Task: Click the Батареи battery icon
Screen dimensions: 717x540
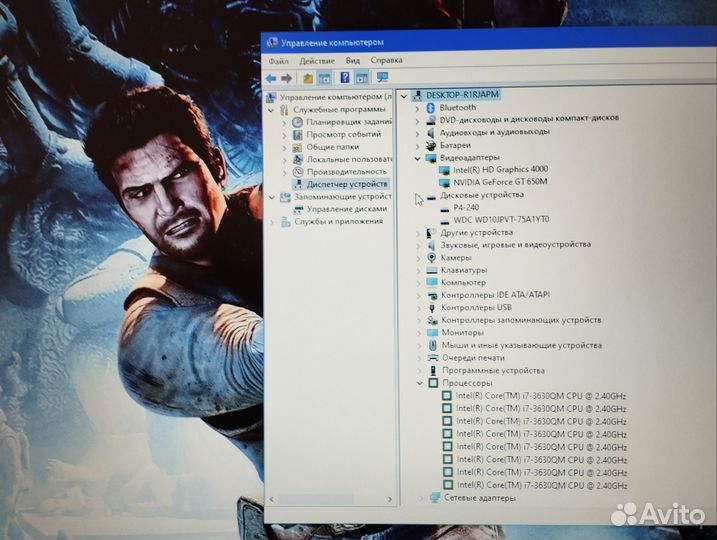Action: tap(431, 145)
